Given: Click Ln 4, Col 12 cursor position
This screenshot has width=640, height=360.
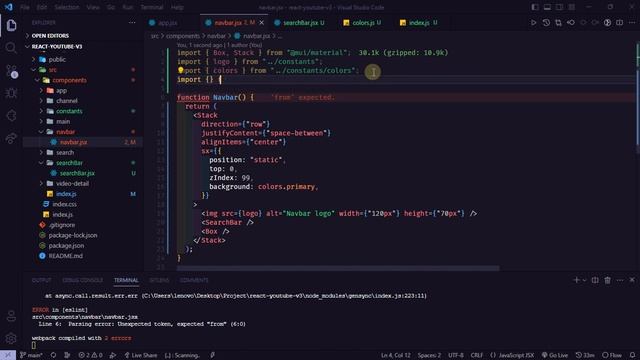Looking at the screenshot, I should pyautogui.click(x=396, y=355).
